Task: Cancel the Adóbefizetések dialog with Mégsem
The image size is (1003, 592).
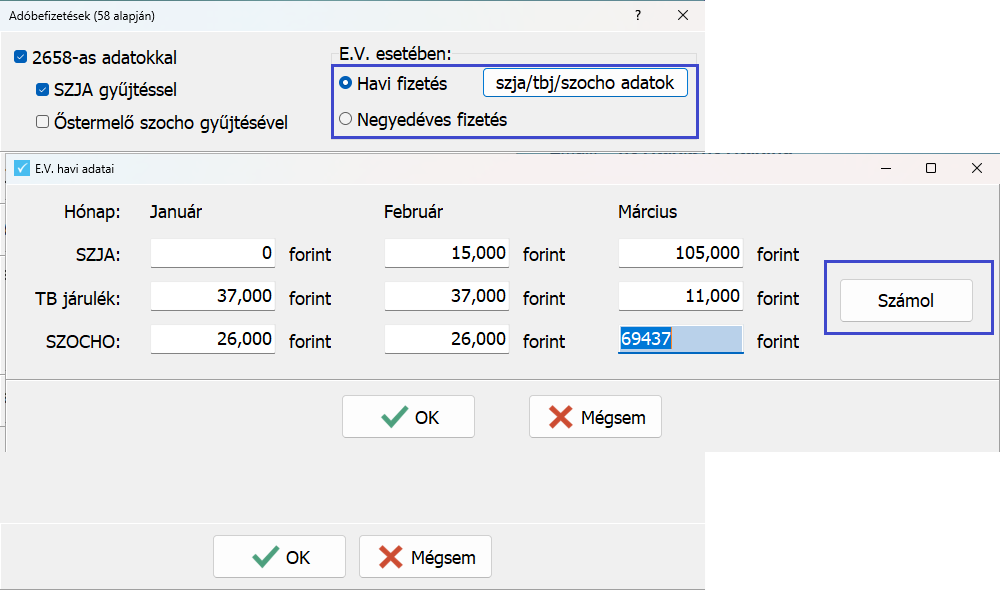Action: coord(425,557)
